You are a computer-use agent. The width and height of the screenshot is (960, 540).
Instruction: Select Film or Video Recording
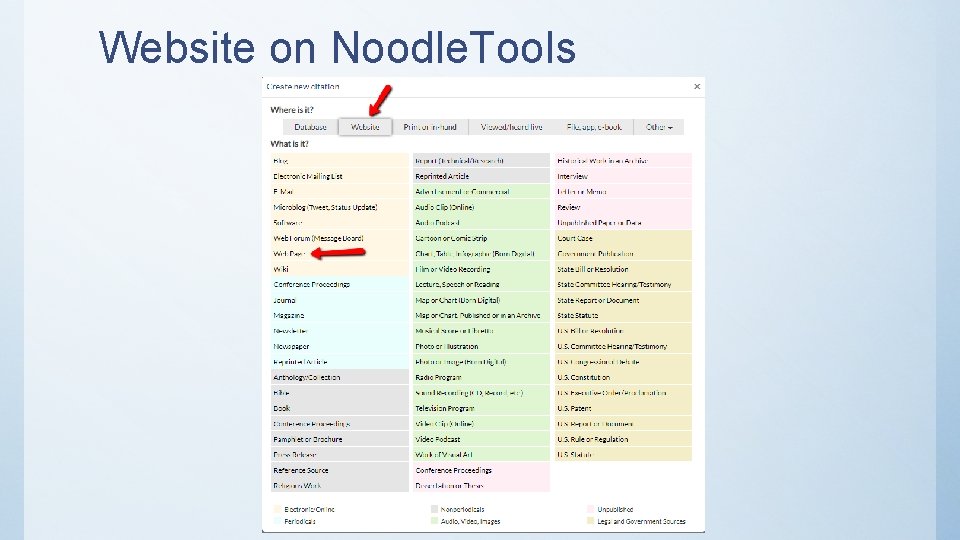coord(481,269)
